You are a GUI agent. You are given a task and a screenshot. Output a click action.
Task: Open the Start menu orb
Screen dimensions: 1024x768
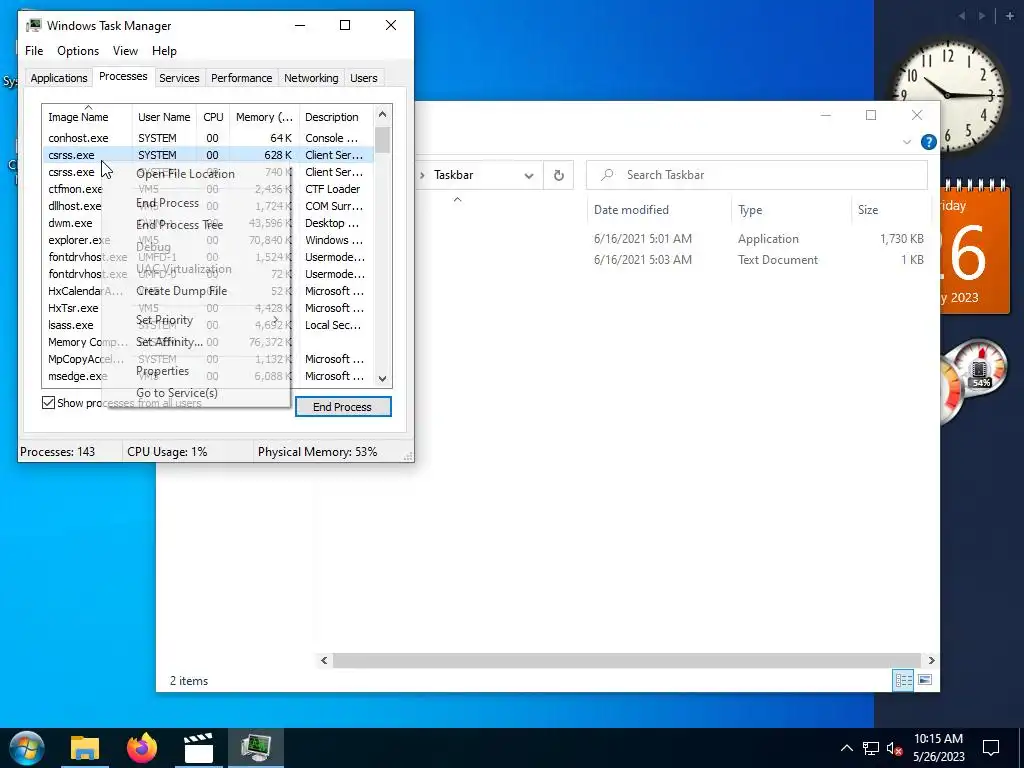[x=27, y=748]
